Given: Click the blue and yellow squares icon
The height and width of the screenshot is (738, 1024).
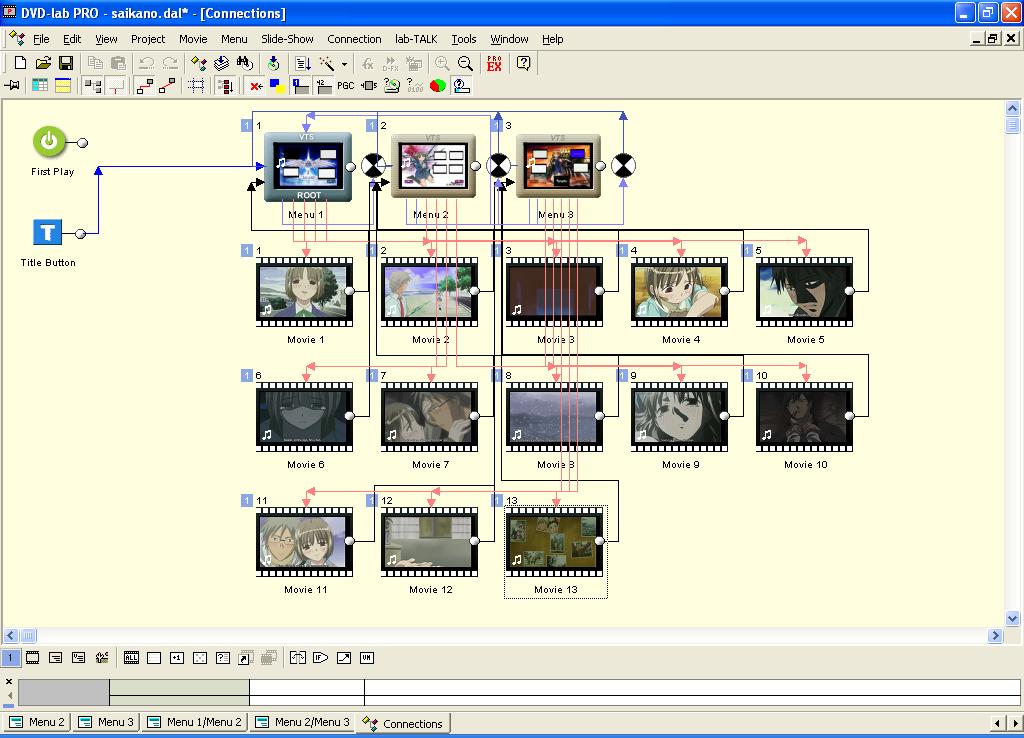Looking at the screenshot, I should pyautogui.click(x=277, y=86).
